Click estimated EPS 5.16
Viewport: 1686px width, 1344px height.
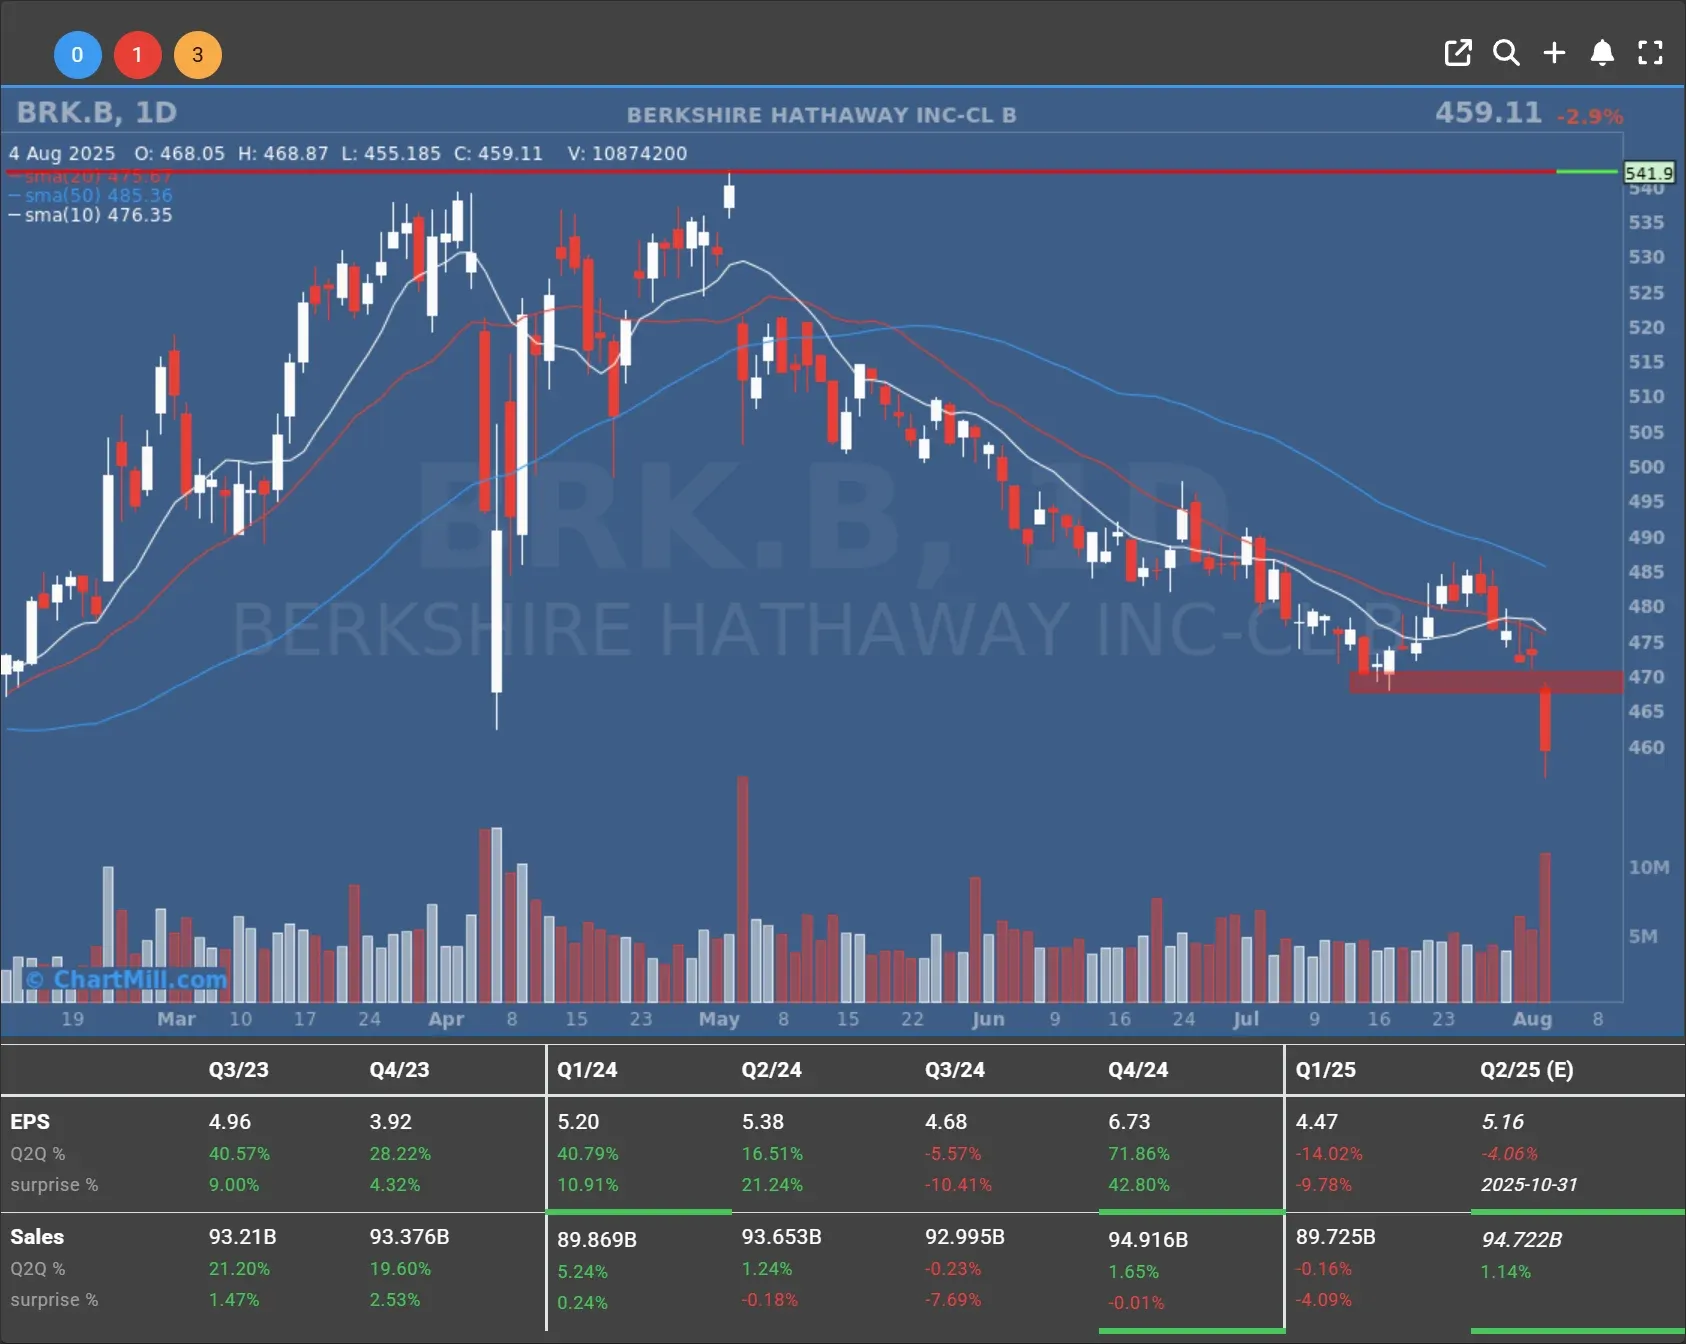tap(1503, 1122)
